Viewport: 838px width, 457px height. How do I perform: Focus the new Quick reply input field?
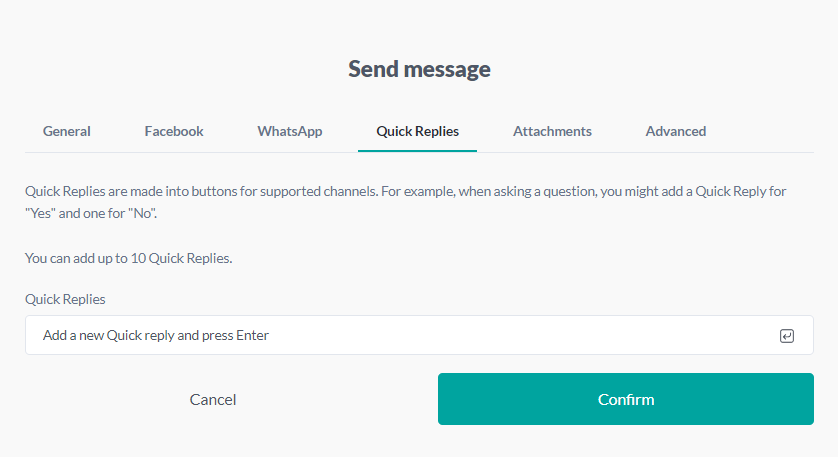click(400, 336)
